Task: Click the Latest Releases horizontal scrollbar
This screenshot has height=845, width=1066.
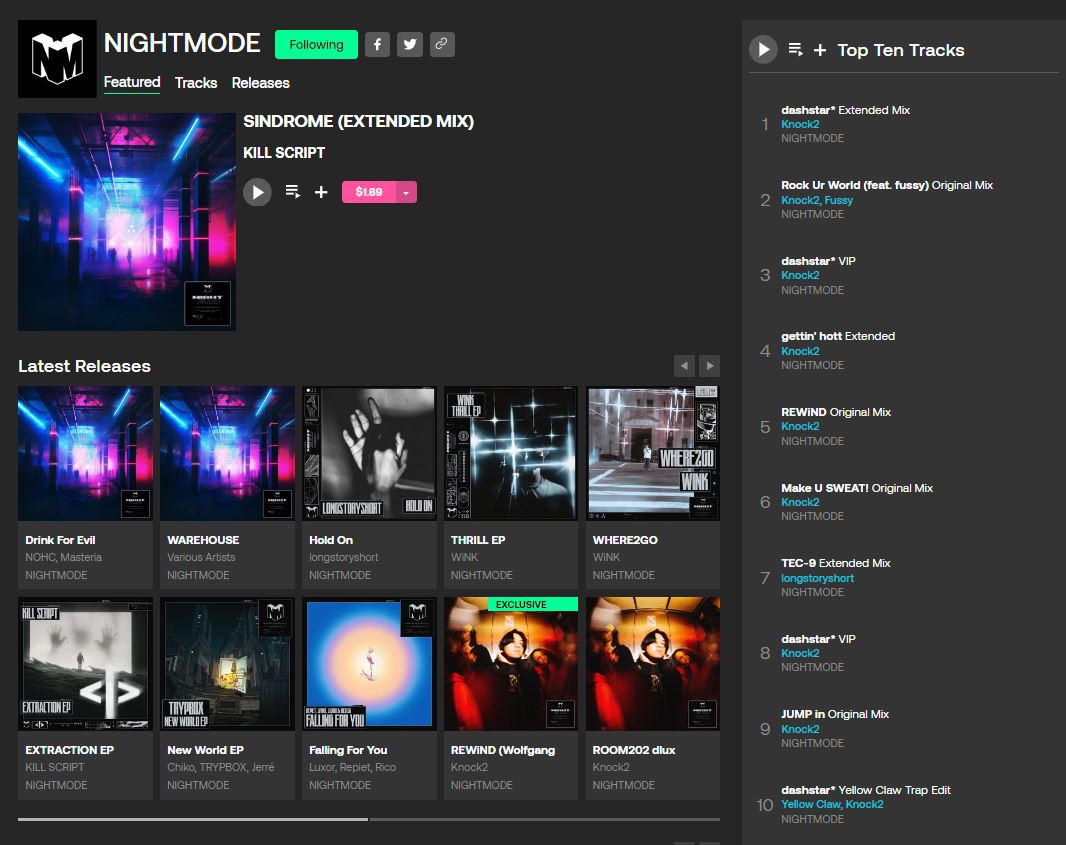Action: tap(369, 820)
